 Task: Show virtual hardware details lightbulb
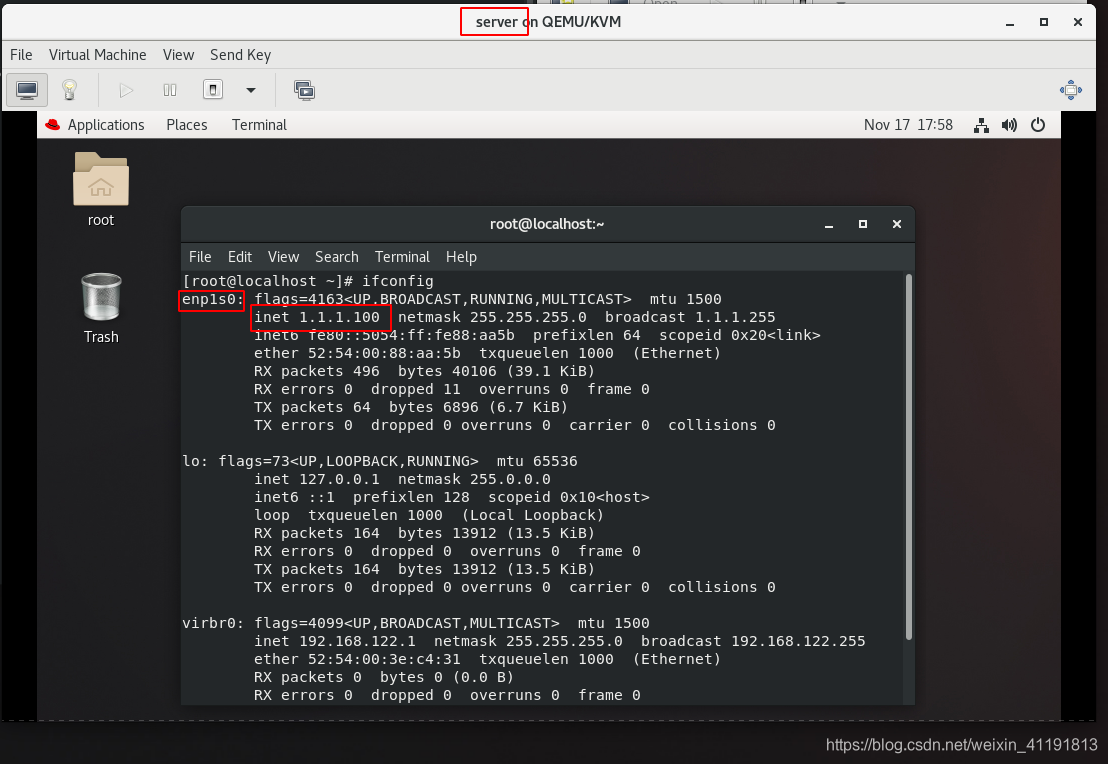[69, 90]
